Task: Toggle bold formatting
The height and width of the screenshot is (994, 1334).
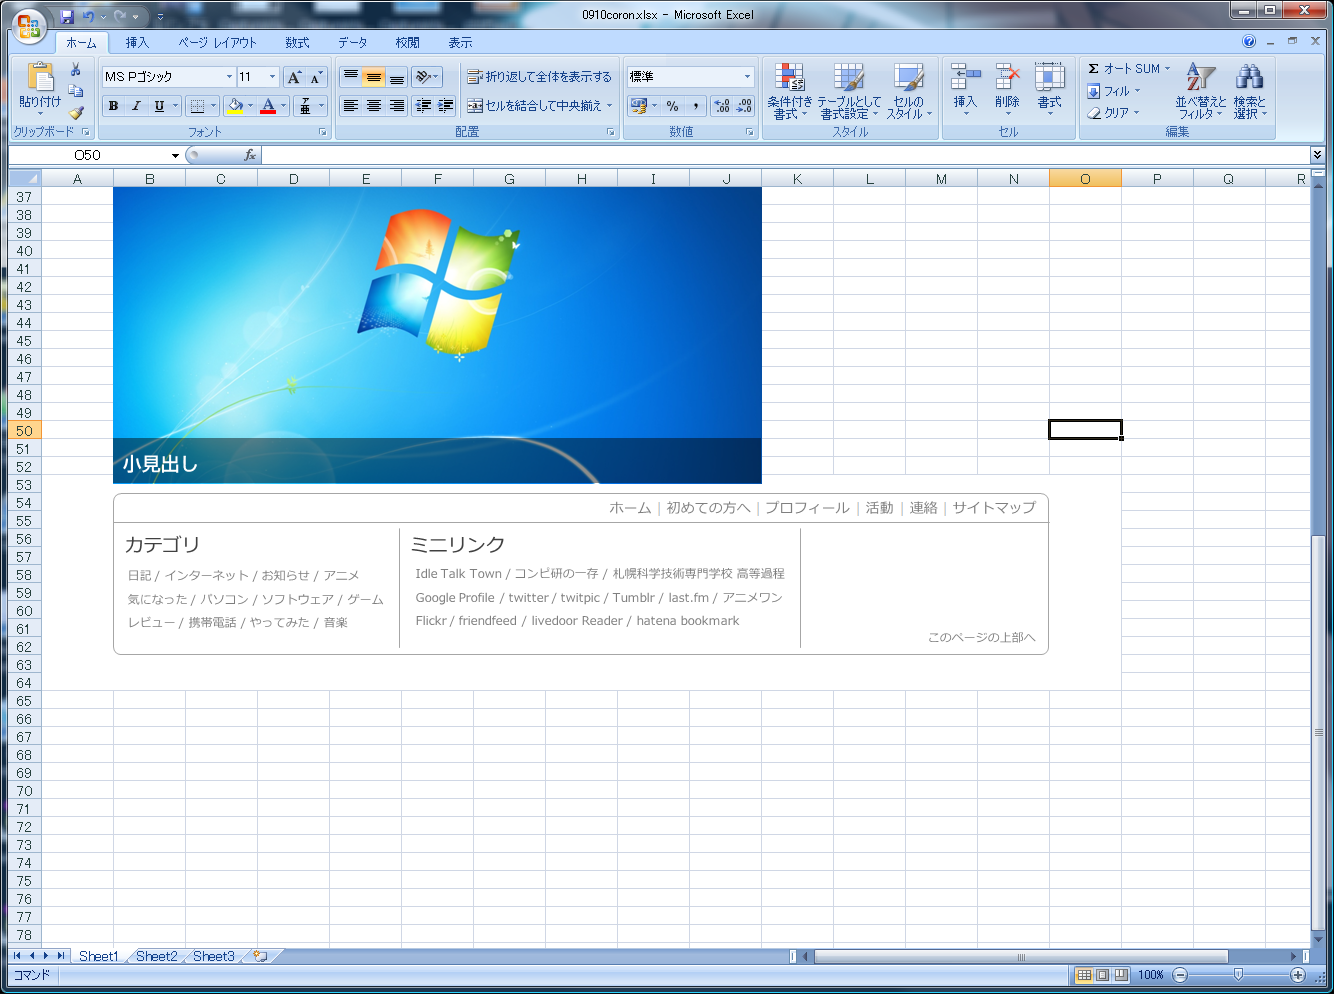Action: (x=113, y=106)
